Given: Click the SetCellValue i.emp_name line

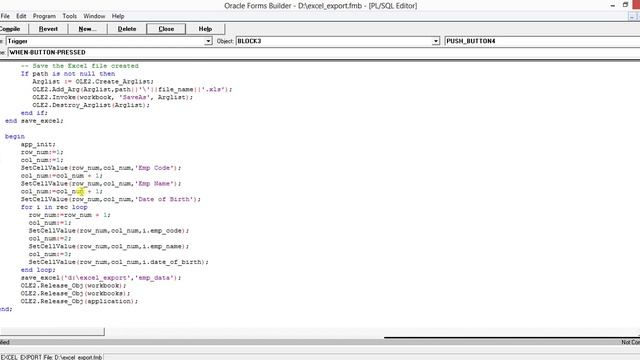Looking at the screenshot, I should 109,246.
